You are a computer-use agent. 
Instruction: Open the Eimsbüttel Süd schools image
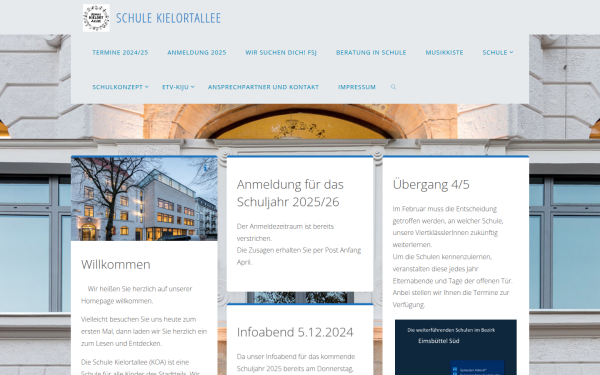pyautogui.click(x=456, y=347)
